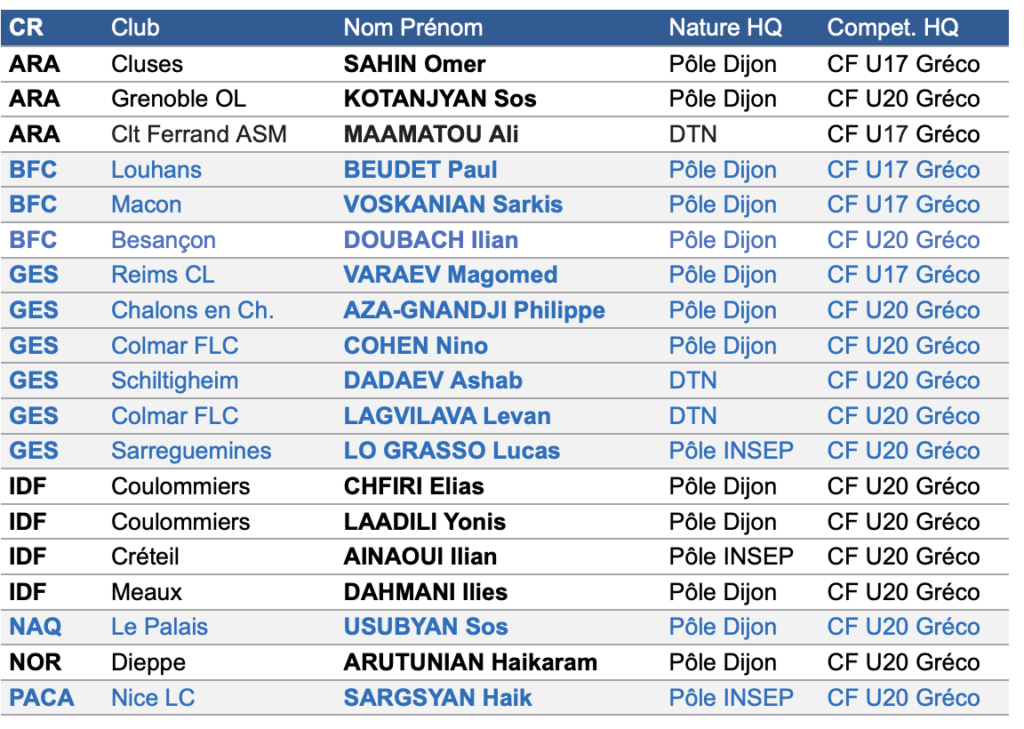Click LO GRASSO Lucas name
Screen dimensions: 1024x729
[452, 451]
